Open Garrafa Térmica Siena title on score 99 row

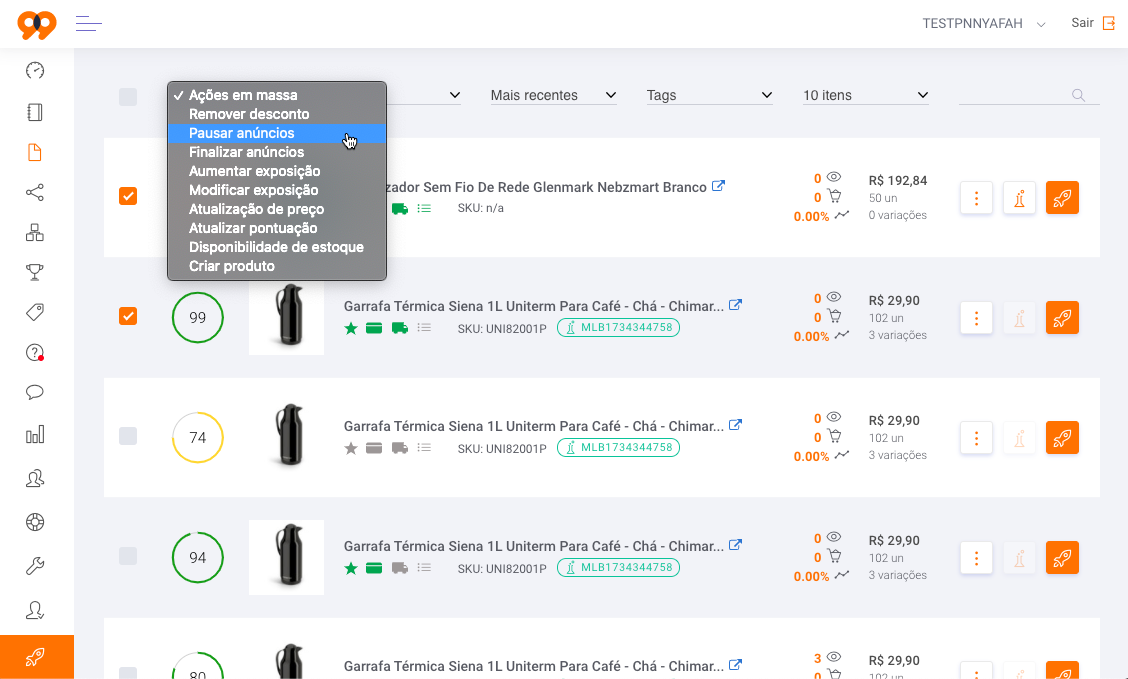(x=534, y=306)
